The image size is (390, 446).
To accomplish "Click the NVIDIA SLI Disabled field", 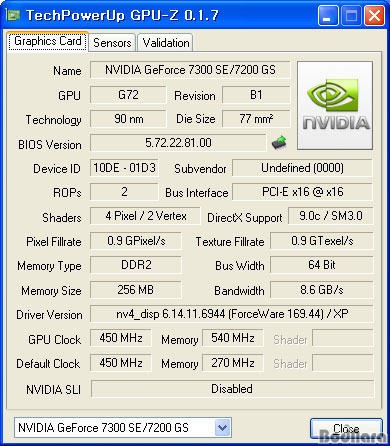I will click(x=232, y=389).
